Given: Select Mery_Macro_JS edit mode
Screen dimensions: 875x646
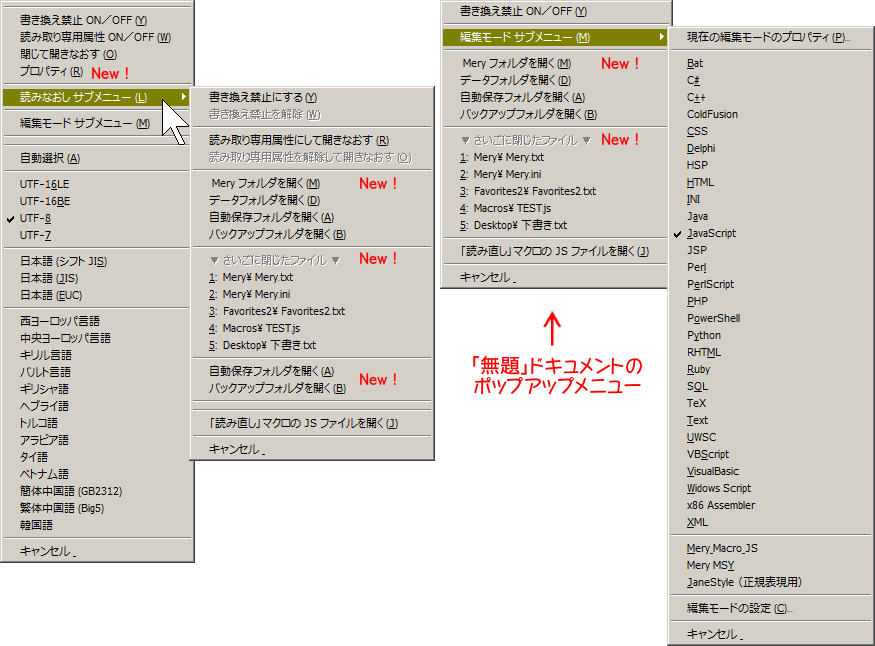Looking at the screenshot, I should pyautogui.click(x=722, y=548).
